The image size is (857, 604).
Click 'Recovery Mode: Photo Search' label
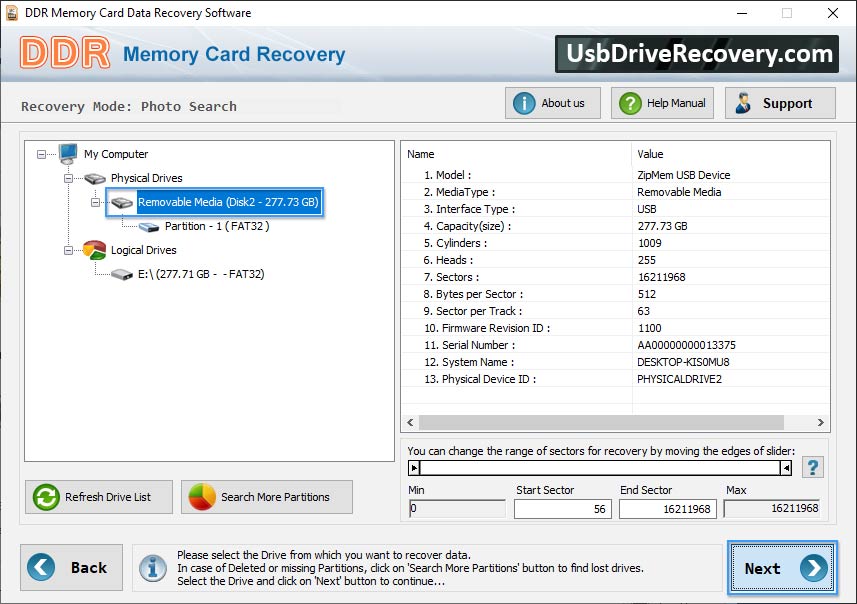tap(129, 106)
